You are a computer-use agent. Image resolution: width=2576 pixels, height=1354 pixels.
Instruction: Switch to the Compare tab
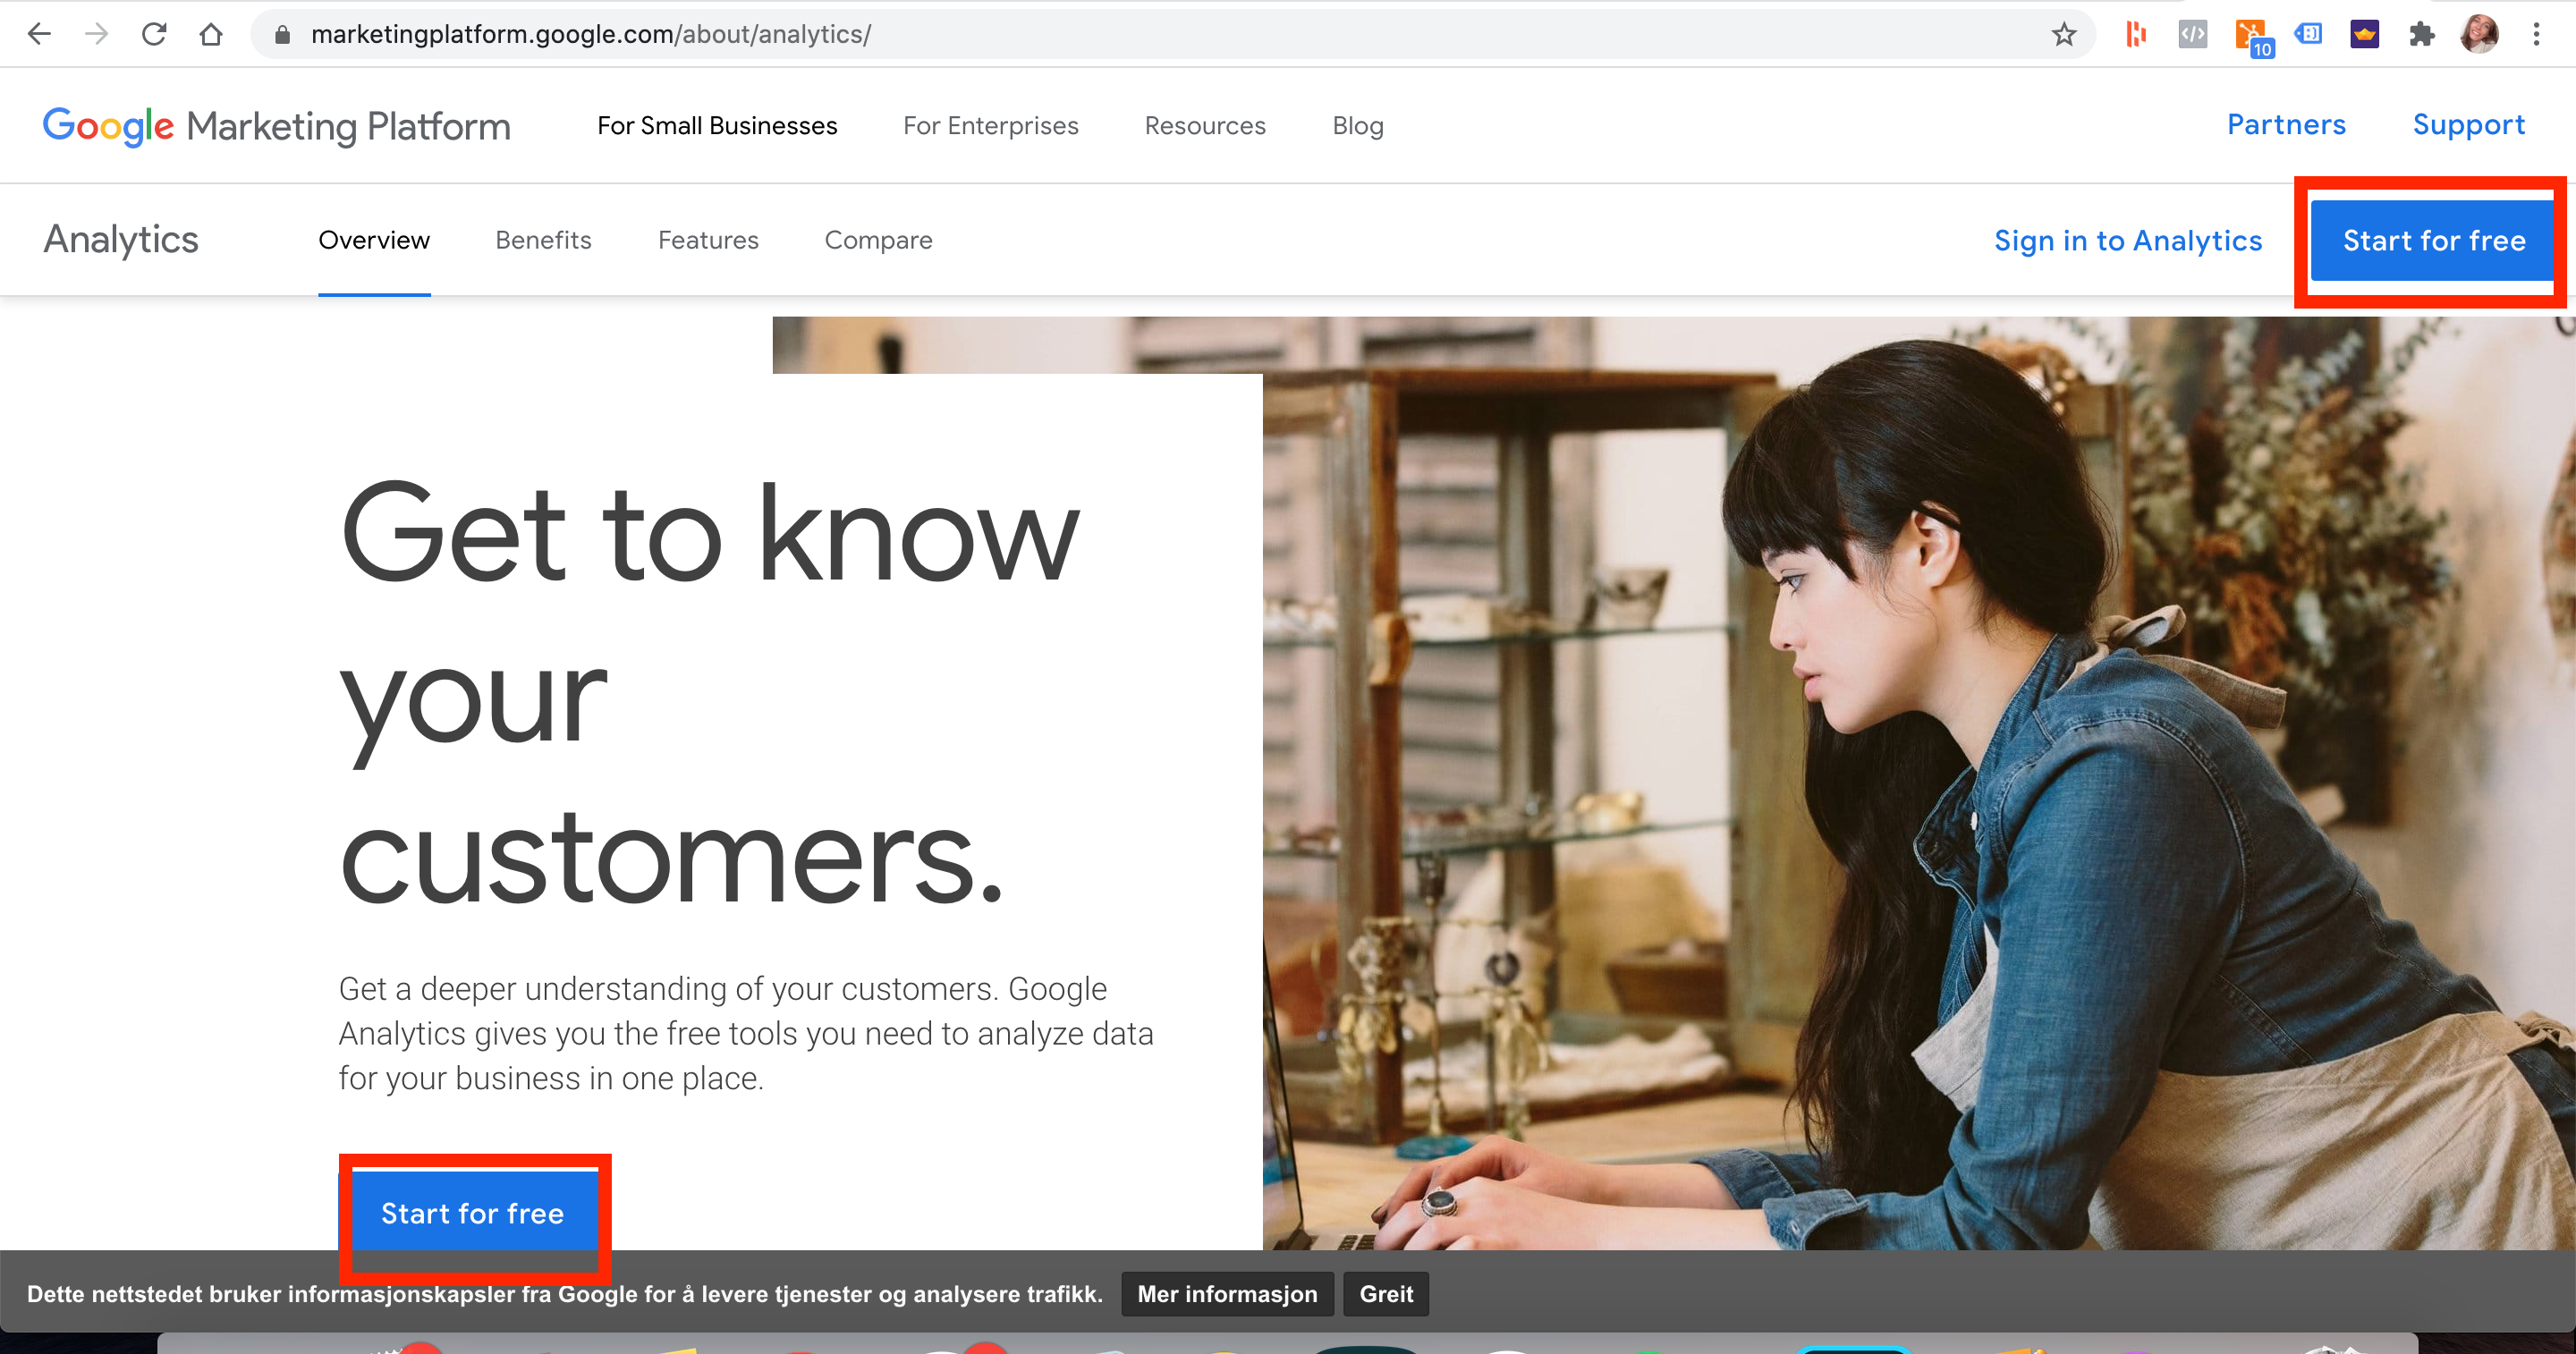[x=878, y=240]
